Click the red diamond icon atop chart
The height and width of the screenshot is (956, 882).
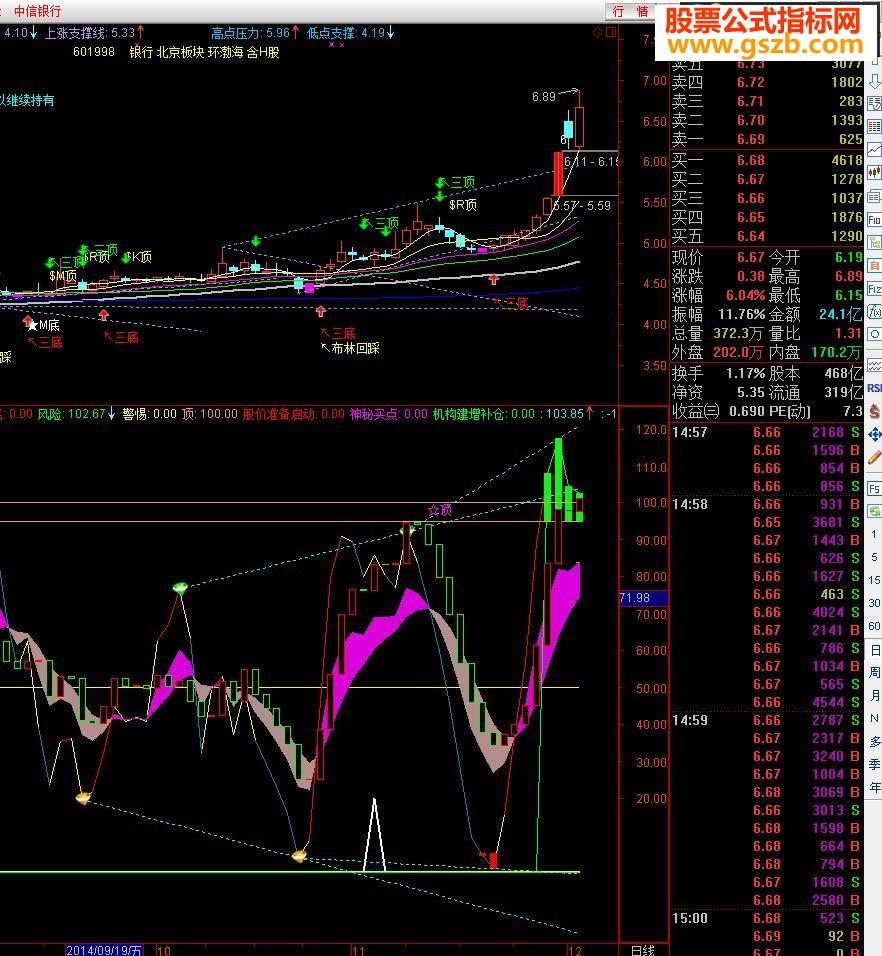598,32
